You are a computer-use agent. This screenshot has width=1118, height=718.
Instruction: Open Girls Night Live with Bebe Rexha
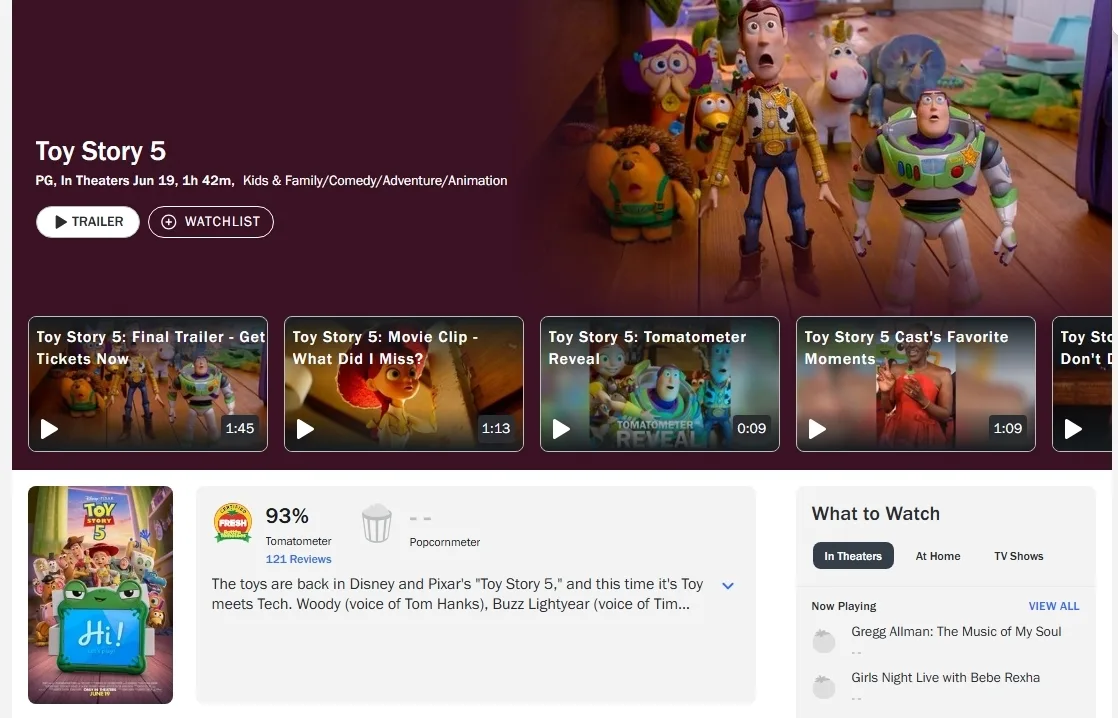tap(945, 678)
